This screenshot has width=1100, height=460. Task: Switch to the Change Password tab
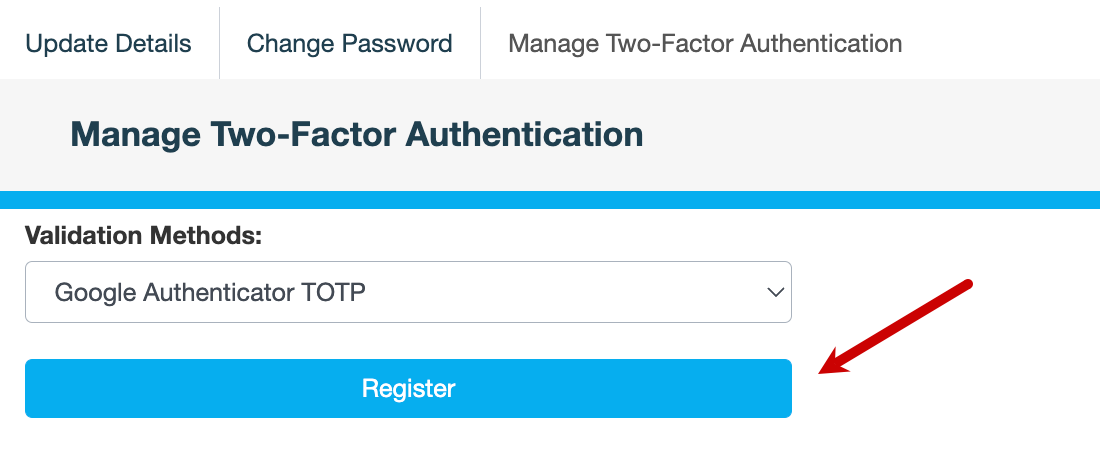[x=349, y=44]
